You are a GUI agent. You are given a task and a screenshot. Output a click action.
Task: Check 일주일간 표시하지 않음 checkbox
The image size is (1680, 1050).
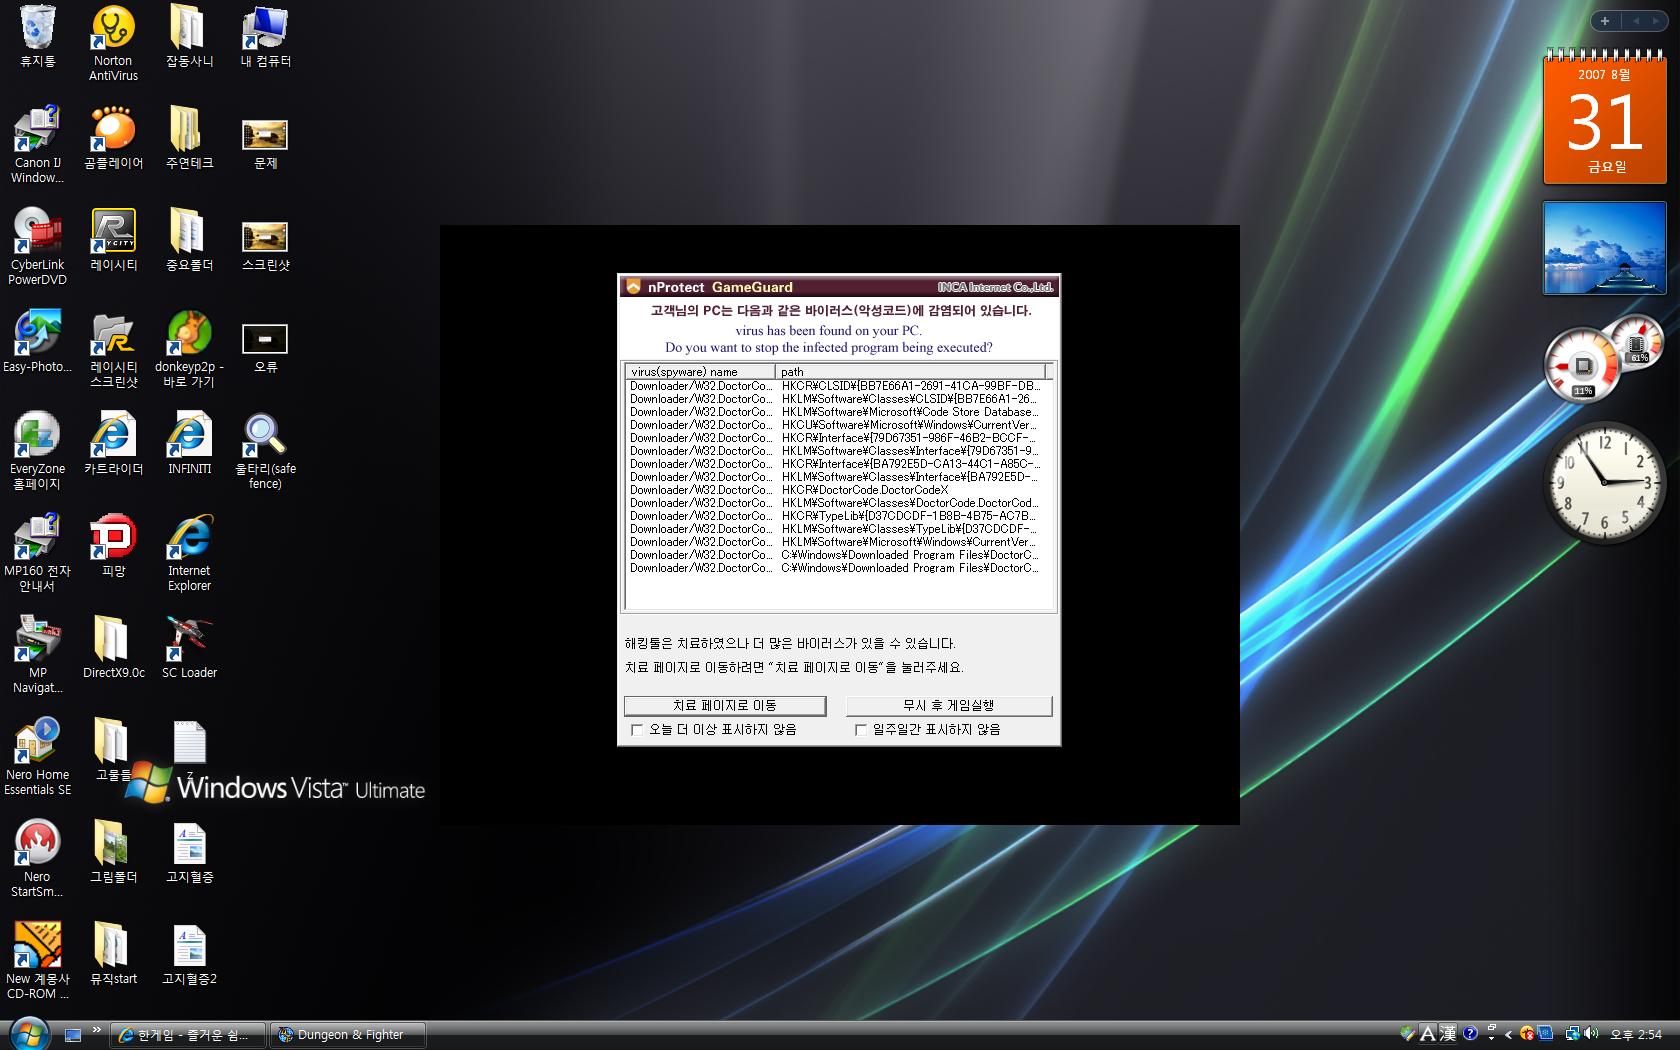click(860, 730)
